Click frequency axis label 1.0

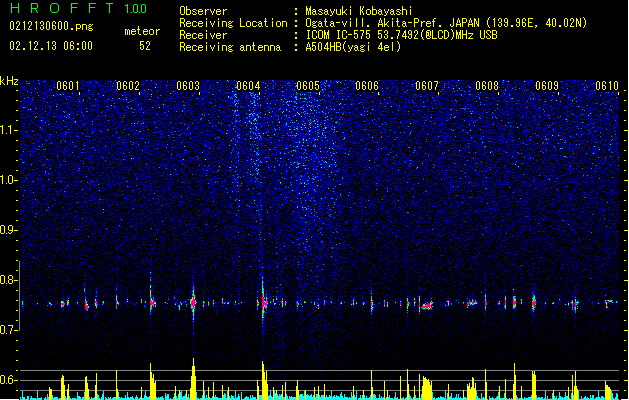(x=9, y=180)
